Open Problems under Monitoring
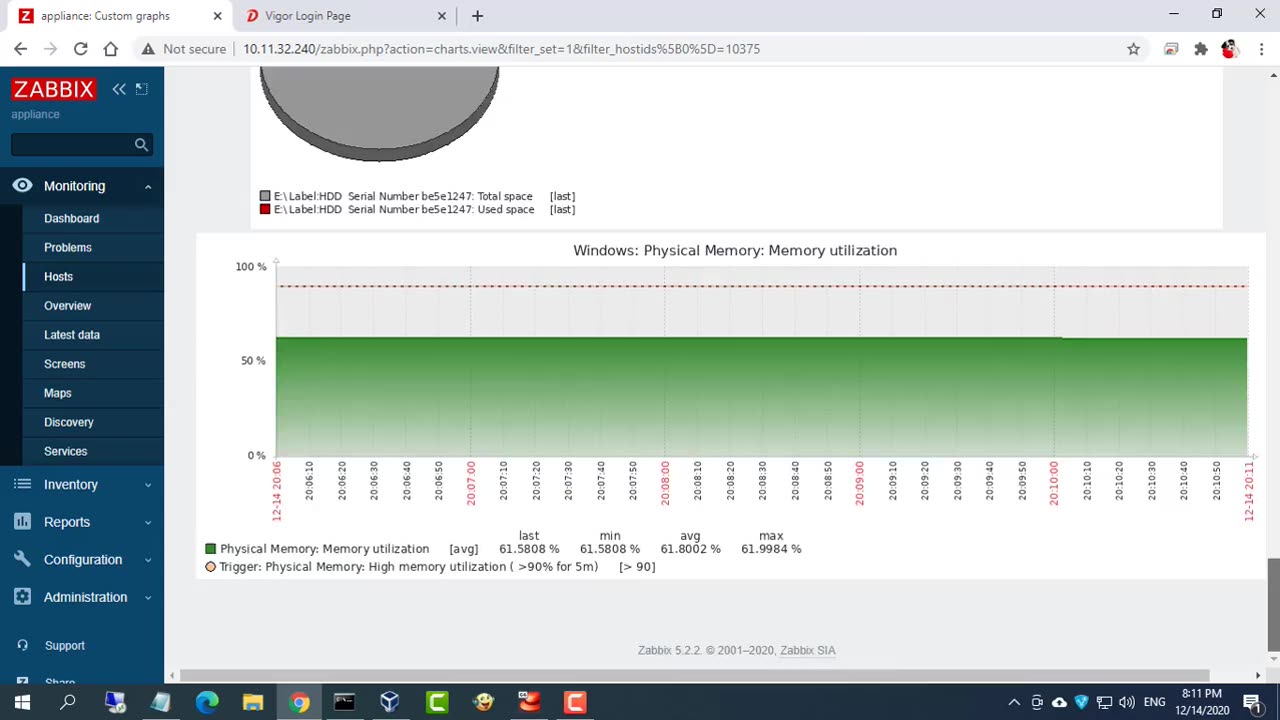1280x720 pixels. (x=67, y=247)
